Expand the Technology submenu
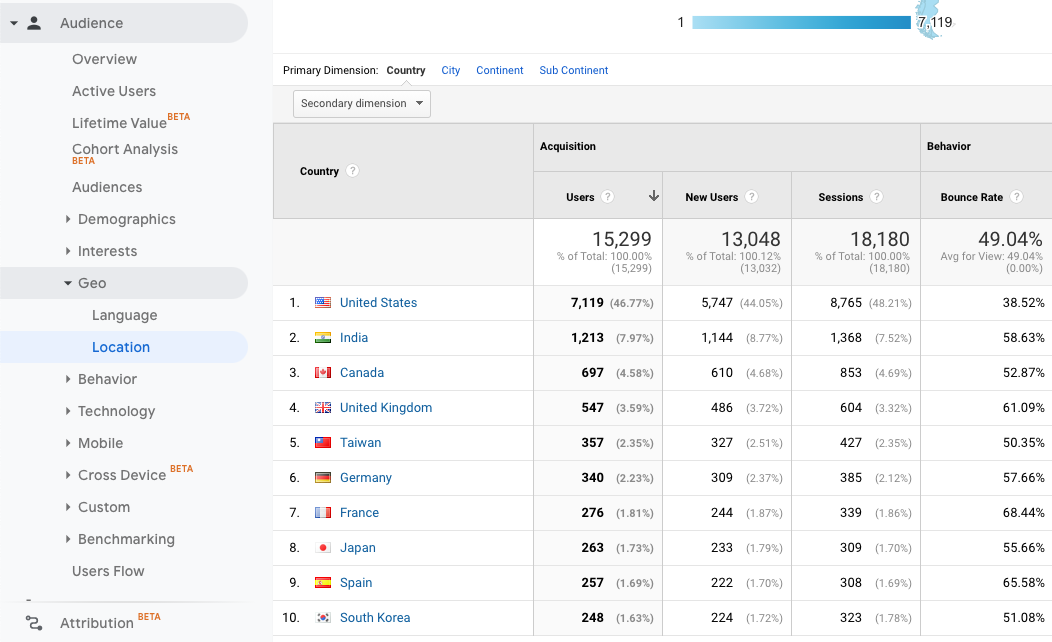This screenshot has height=642, width=1052. coord(68,411)
